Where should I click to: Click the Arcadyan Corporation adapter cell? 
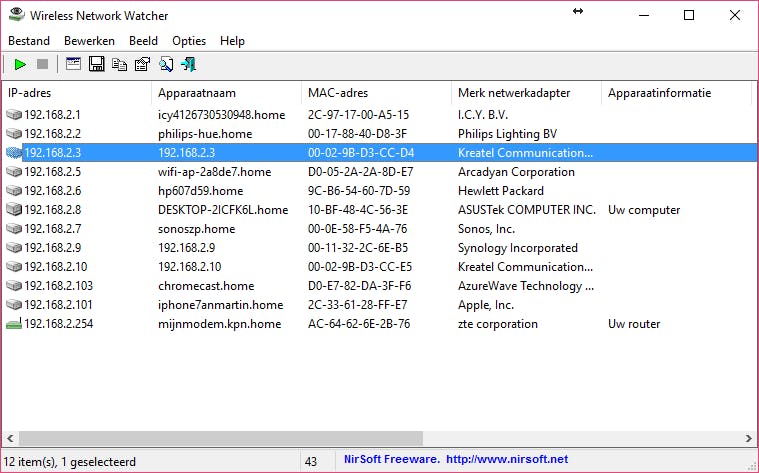pyautogui.click(x=516, y=172)
